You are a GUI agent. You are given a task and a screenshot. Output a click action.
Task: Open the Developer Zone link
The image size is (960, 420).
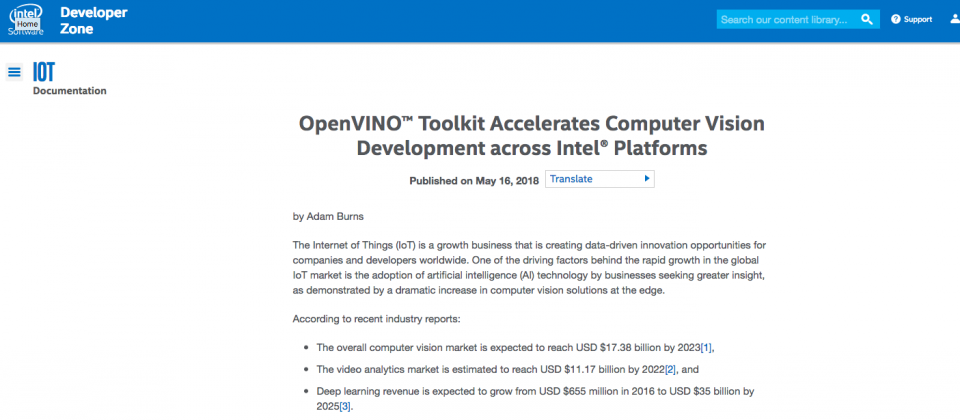tap(94, 20)
